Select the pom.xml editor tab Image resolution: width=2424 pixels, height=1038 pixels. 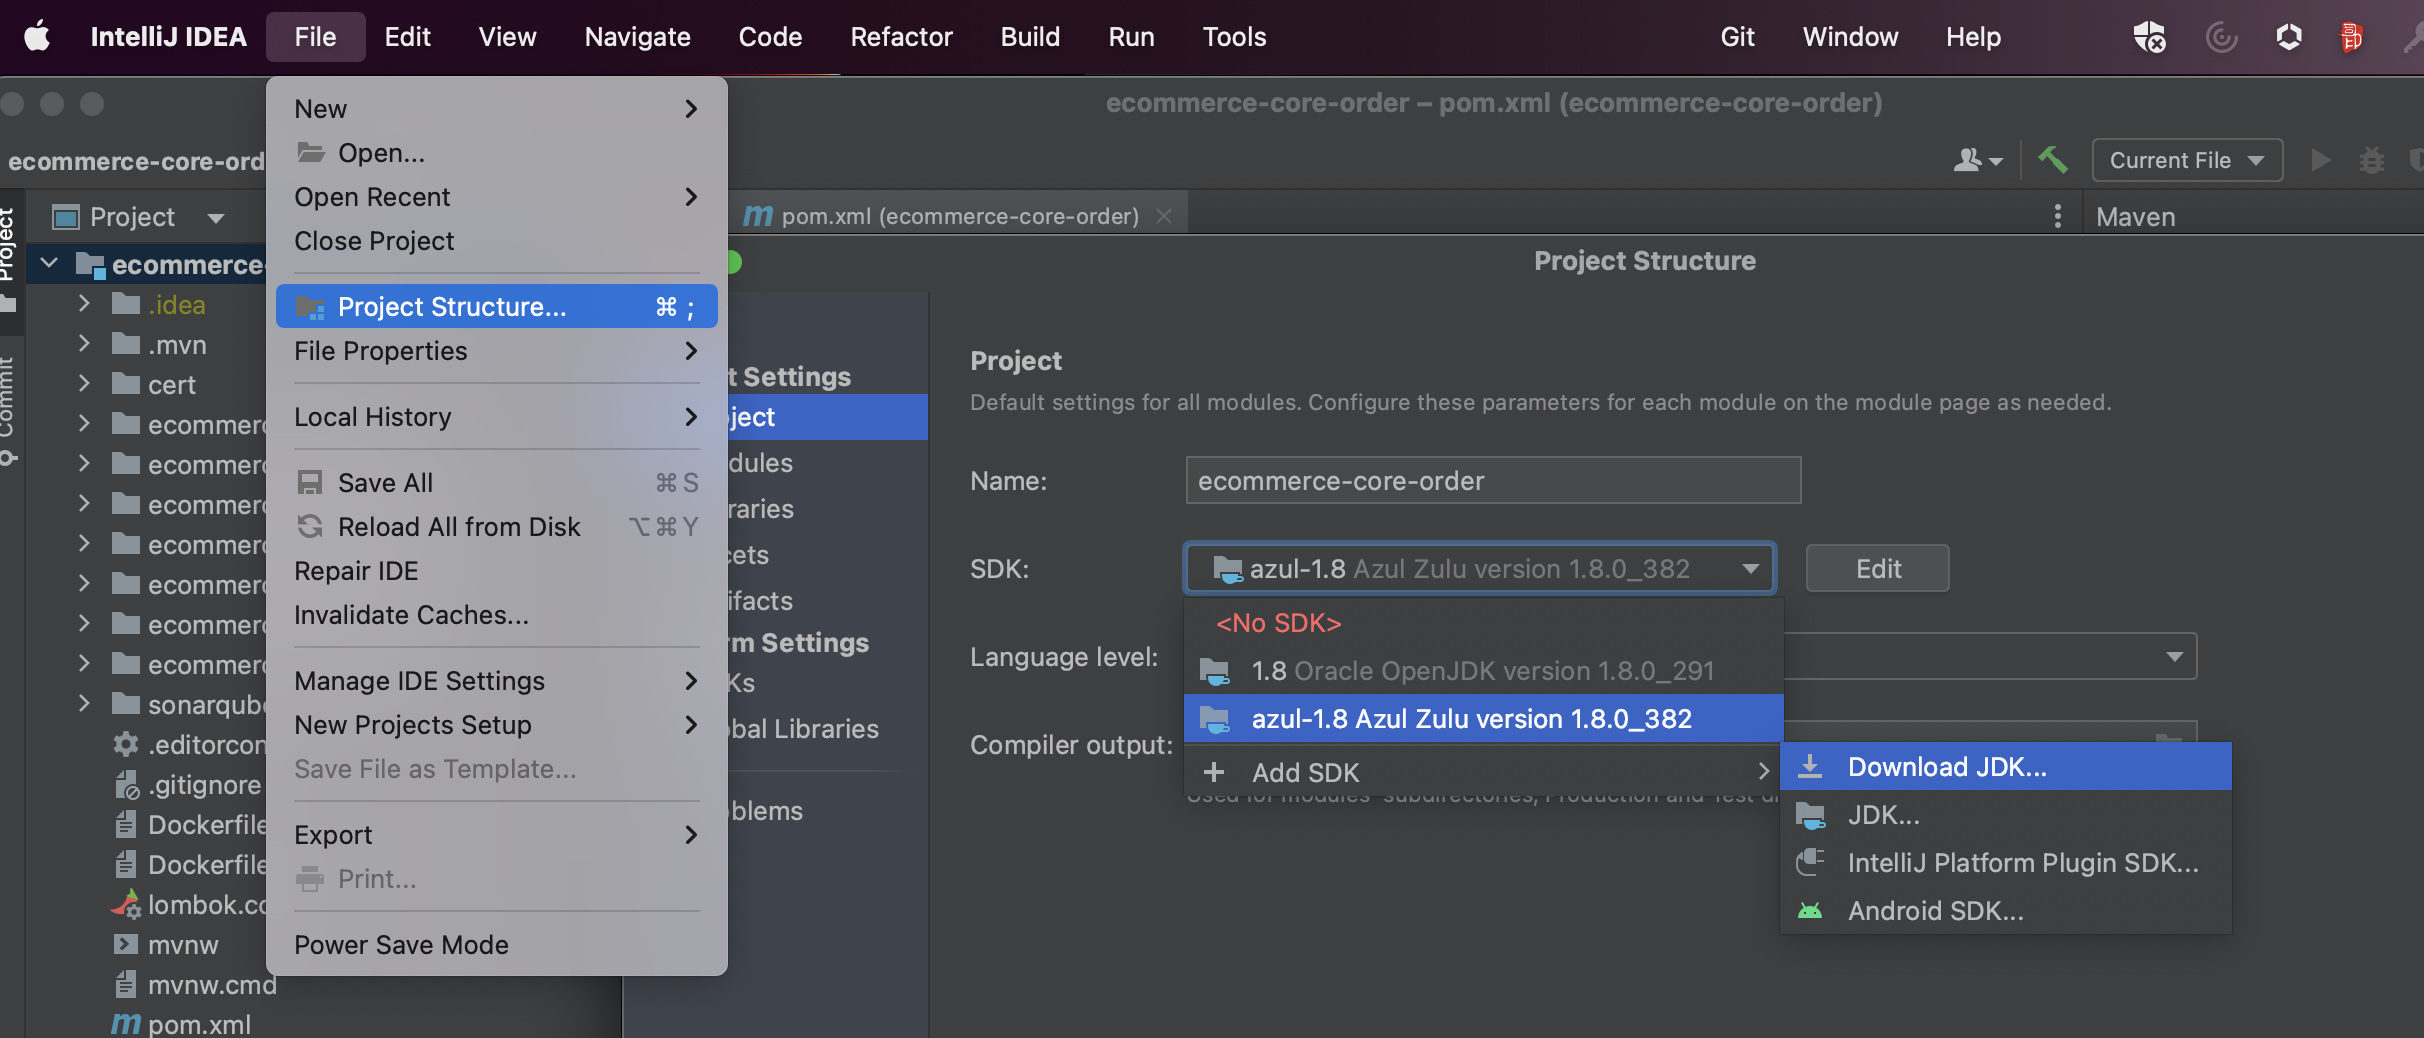(959, 216)
